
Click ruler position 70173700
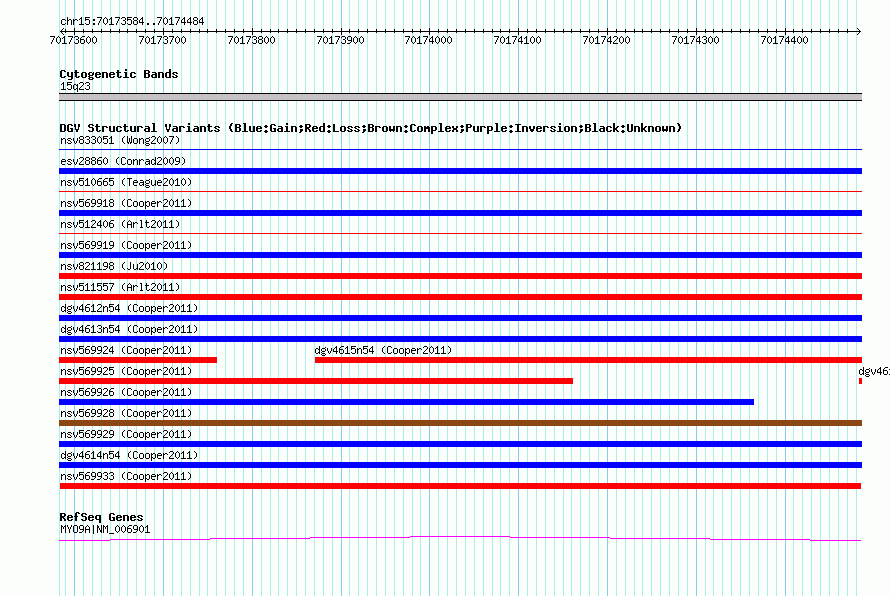pos(162,40)
